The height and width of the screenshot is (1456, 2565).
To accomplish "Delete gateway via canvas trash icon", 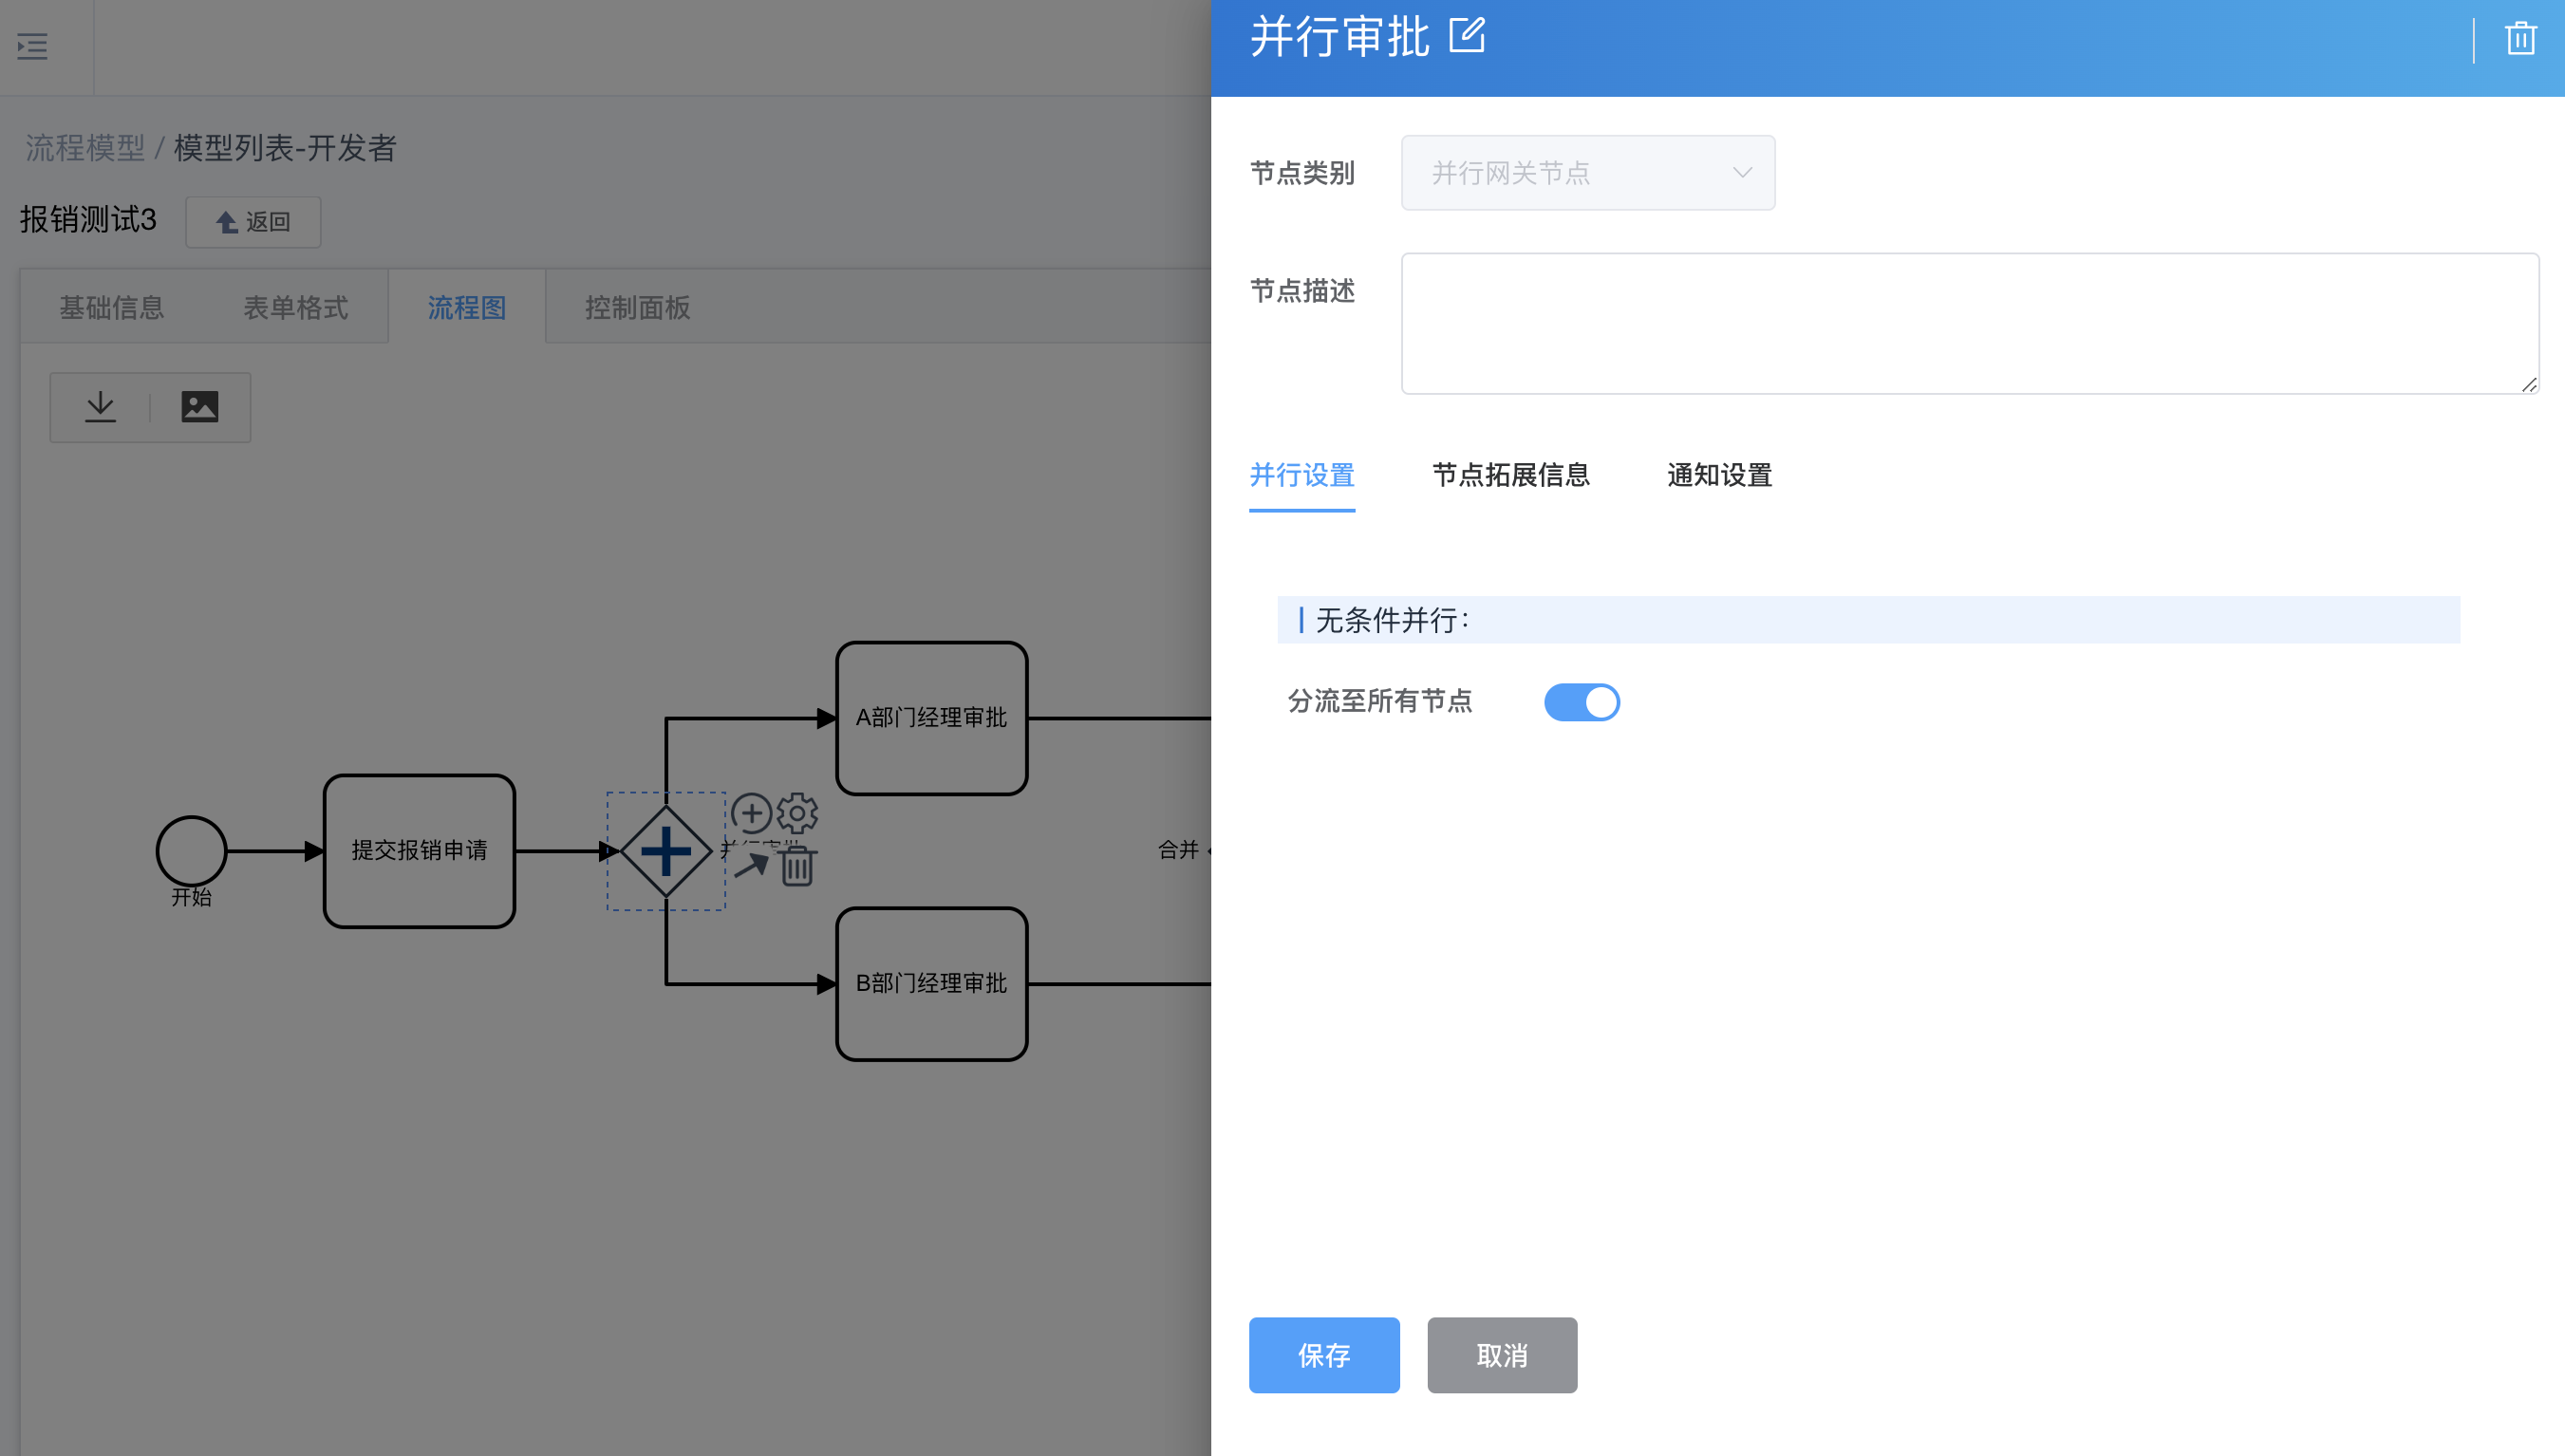I will pos(797,866).
